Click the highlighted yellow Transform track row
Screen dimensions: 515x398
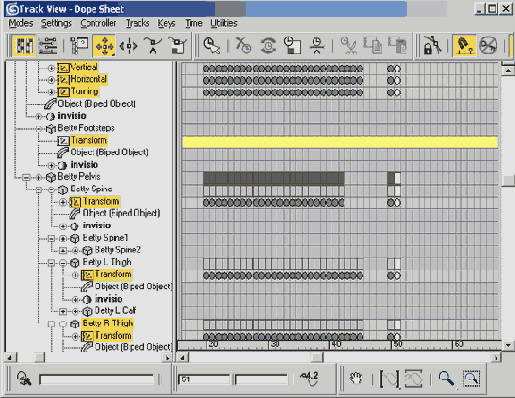coord(340,142)
